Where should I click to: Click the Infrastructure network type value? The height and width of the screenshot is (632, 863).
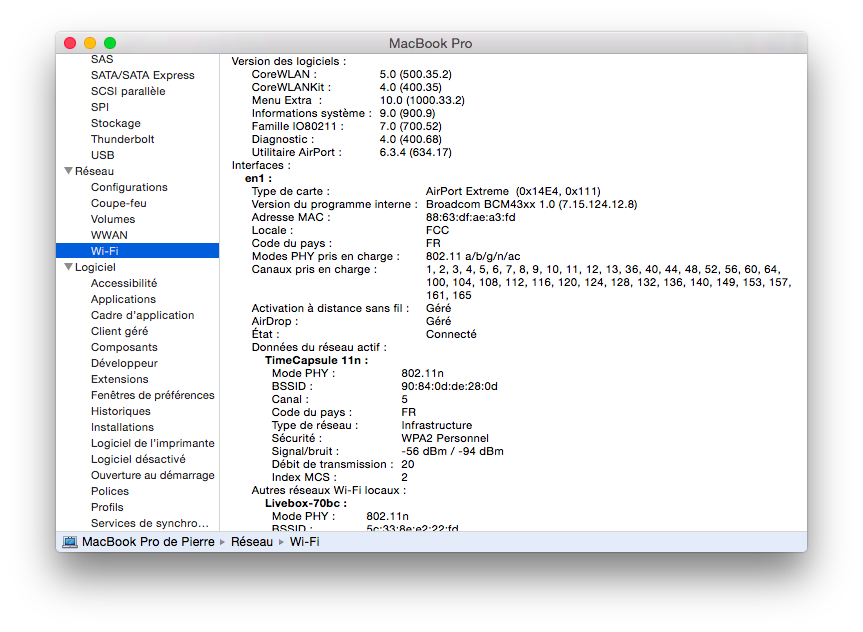[436, 425]
